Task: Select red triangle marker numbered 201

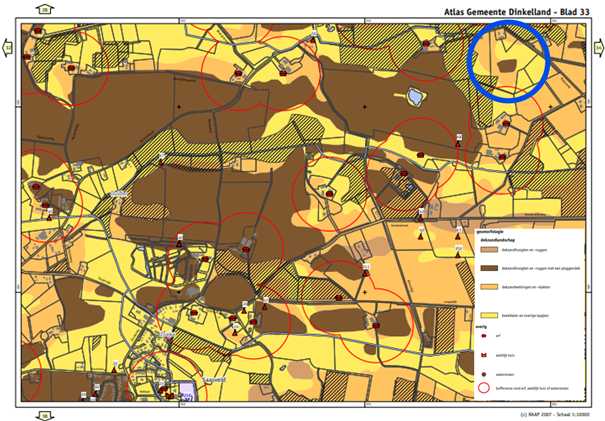Action: (x=366, y=274)
